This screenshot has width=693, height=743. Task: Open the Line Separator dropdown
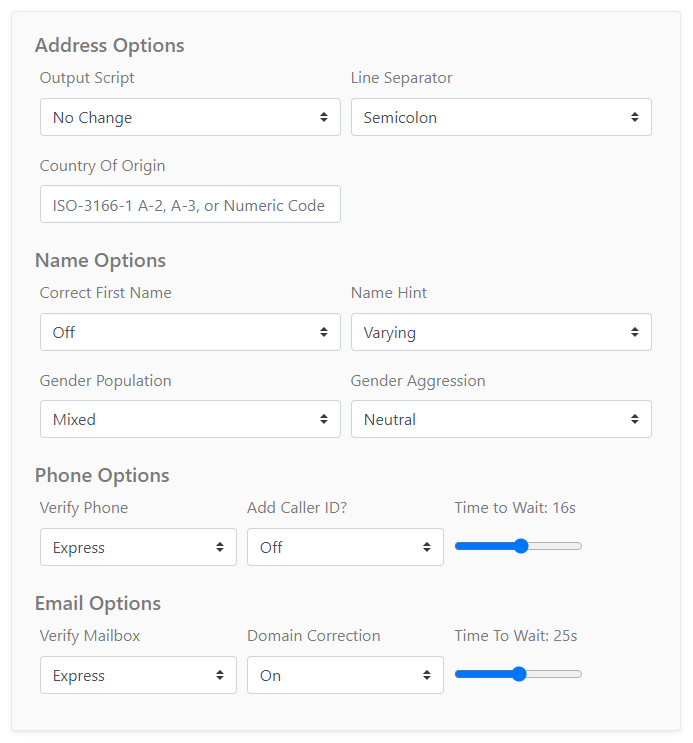tap(501, 117)
